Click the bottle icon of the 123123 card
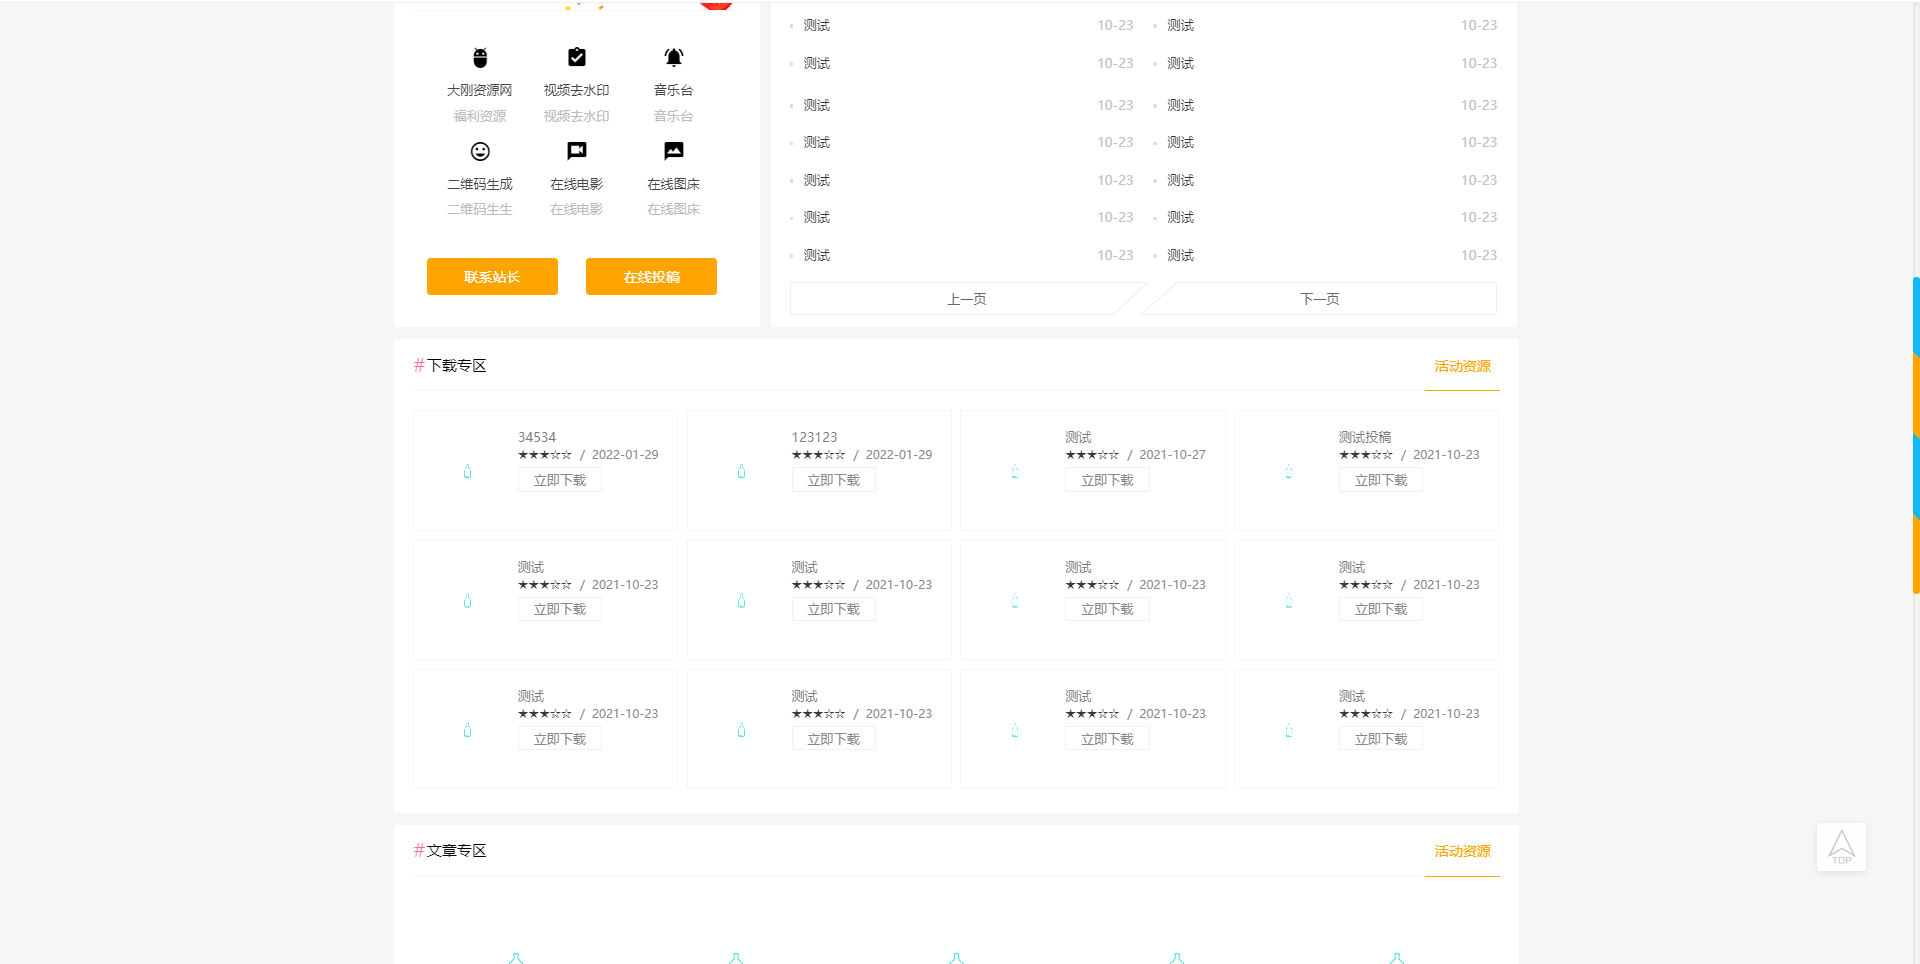 click(741, 471)
